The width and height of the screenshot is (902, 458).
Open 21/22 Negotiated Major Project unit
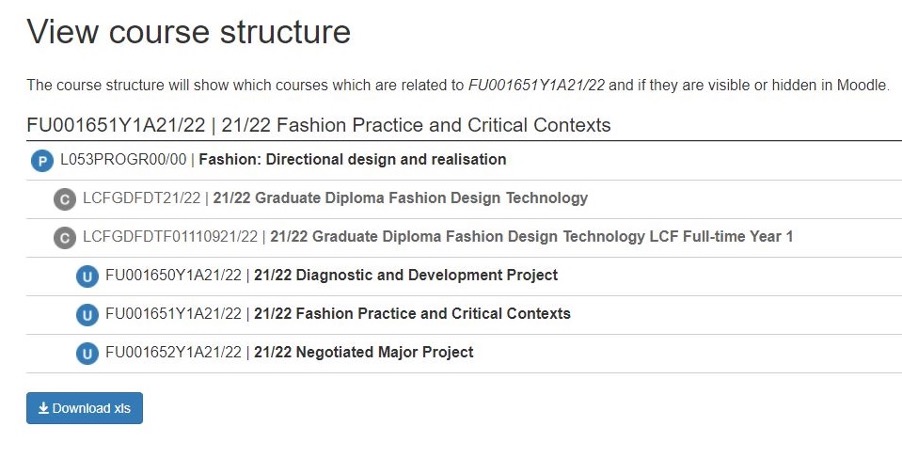[x=364, y=352]
